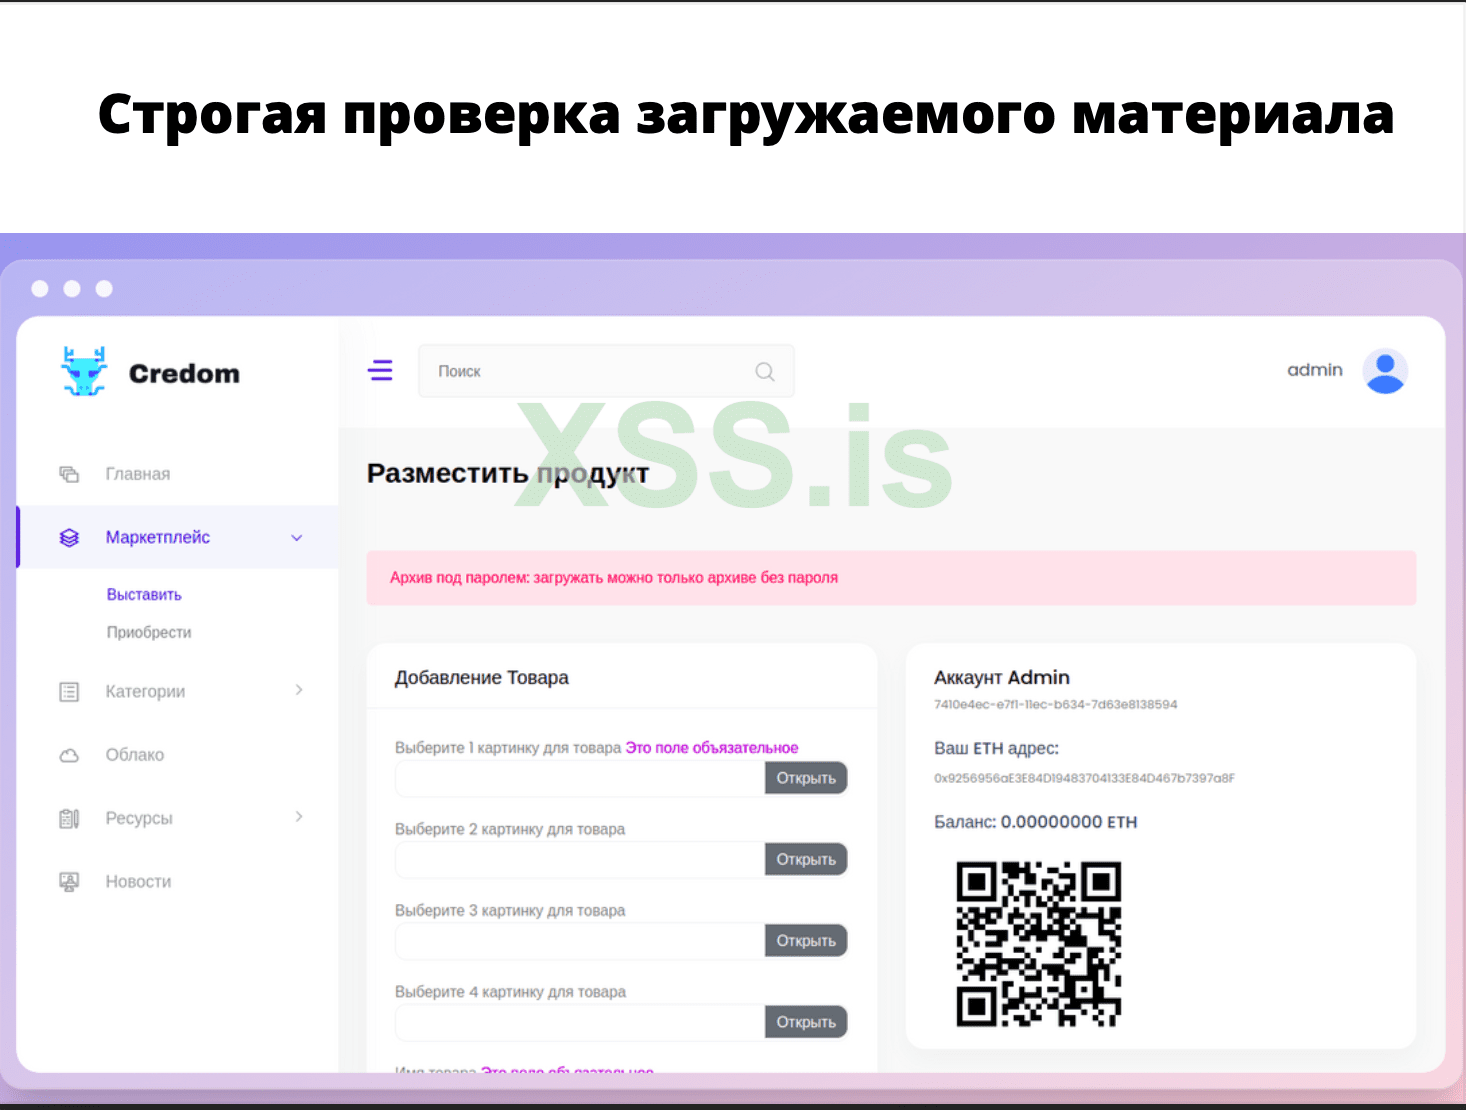This screenshot has width=1466, height=1110.
Task: Click the magnifier icon in the search bar
Action: [x=764, y=371]
